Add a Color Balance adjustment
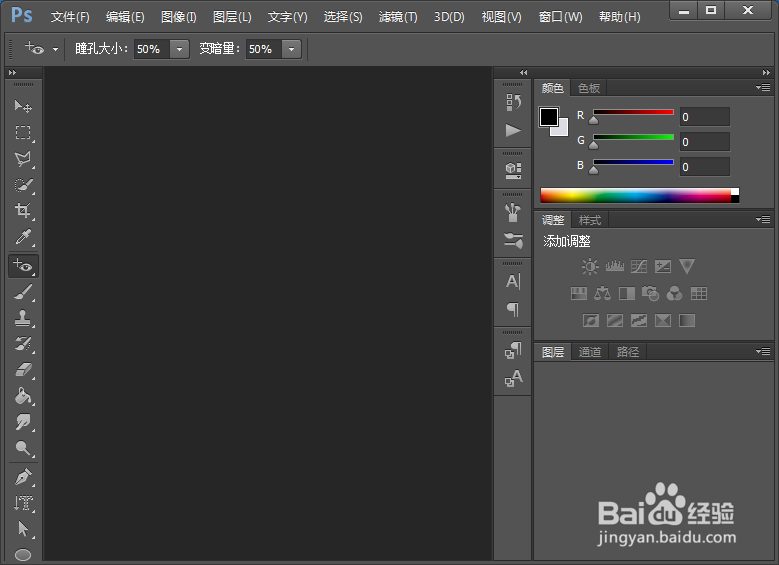779x565 pixels. [603, 294]
